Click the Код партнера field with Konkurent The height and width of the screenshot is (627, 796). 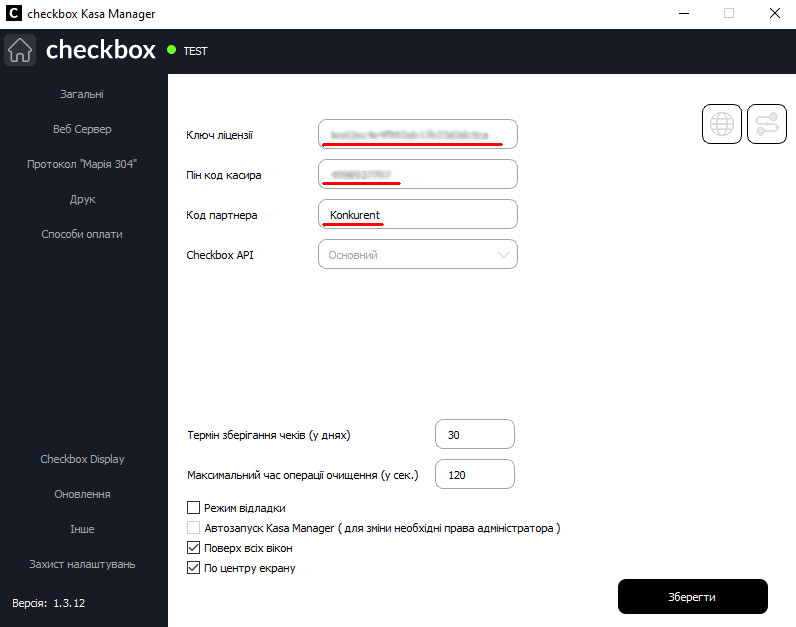point(418,215)
